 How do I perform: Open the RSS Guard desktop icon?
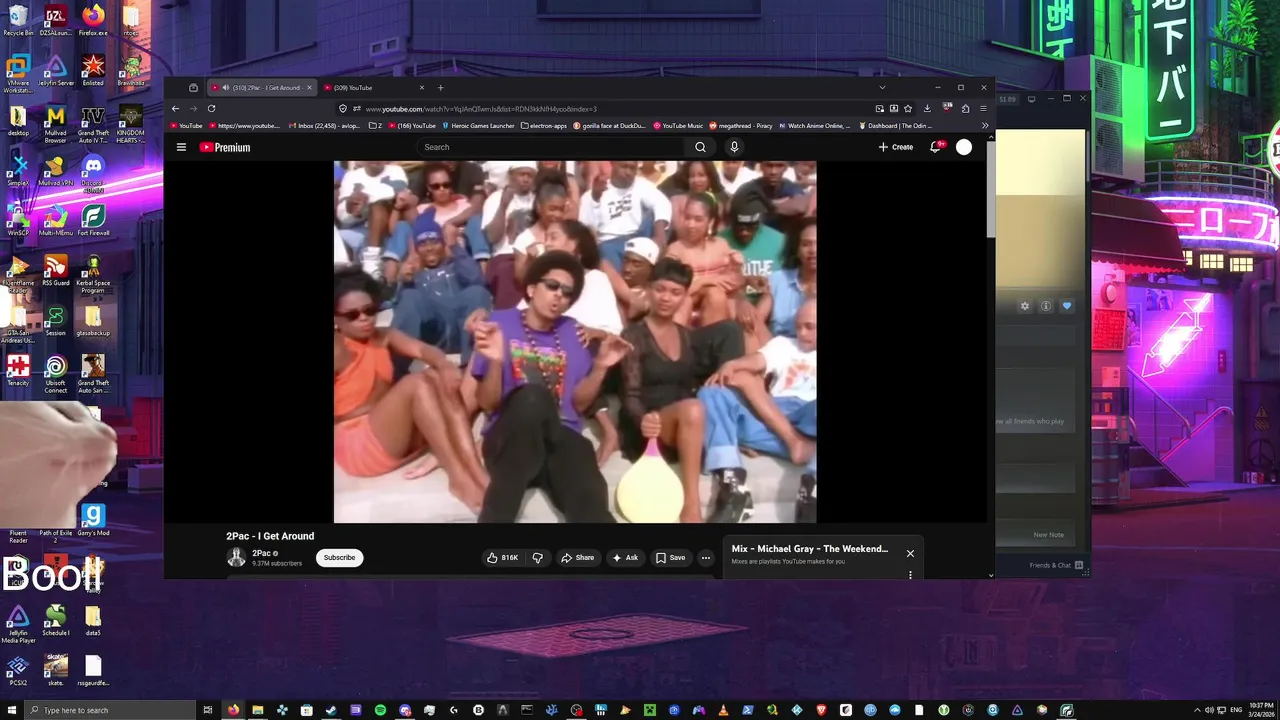[56, 269]
